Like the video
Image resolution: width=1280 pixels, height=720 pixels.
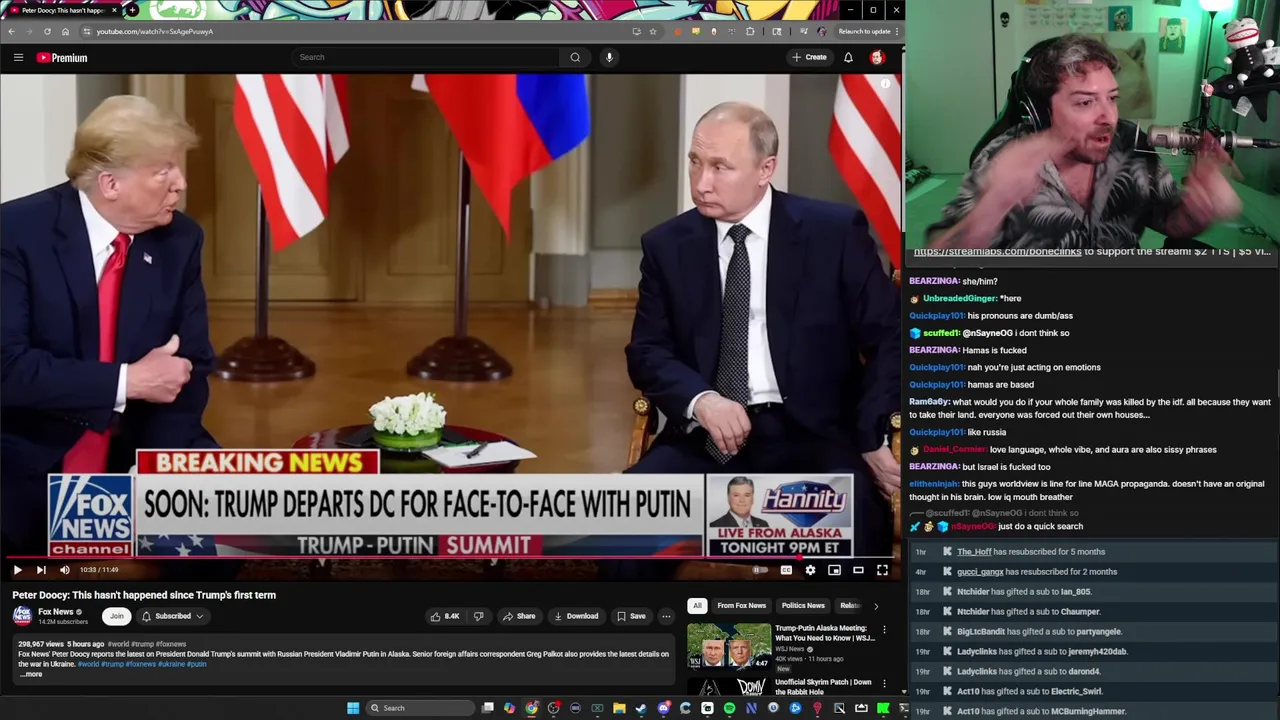coord(445,616)
